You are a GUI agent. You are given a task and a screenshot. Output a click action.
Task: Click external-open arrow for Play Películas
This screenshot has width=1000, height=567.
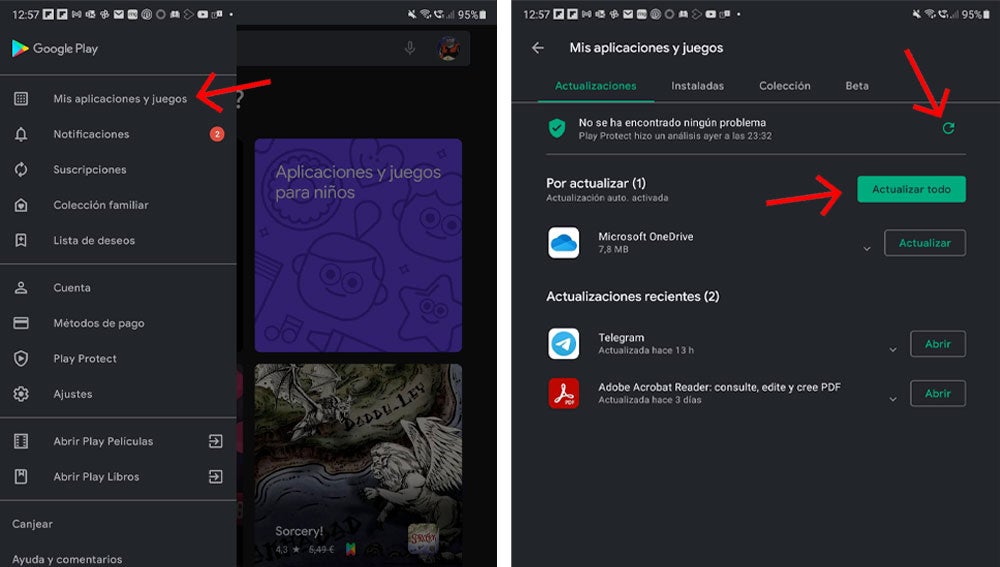(x=216, y=441)
